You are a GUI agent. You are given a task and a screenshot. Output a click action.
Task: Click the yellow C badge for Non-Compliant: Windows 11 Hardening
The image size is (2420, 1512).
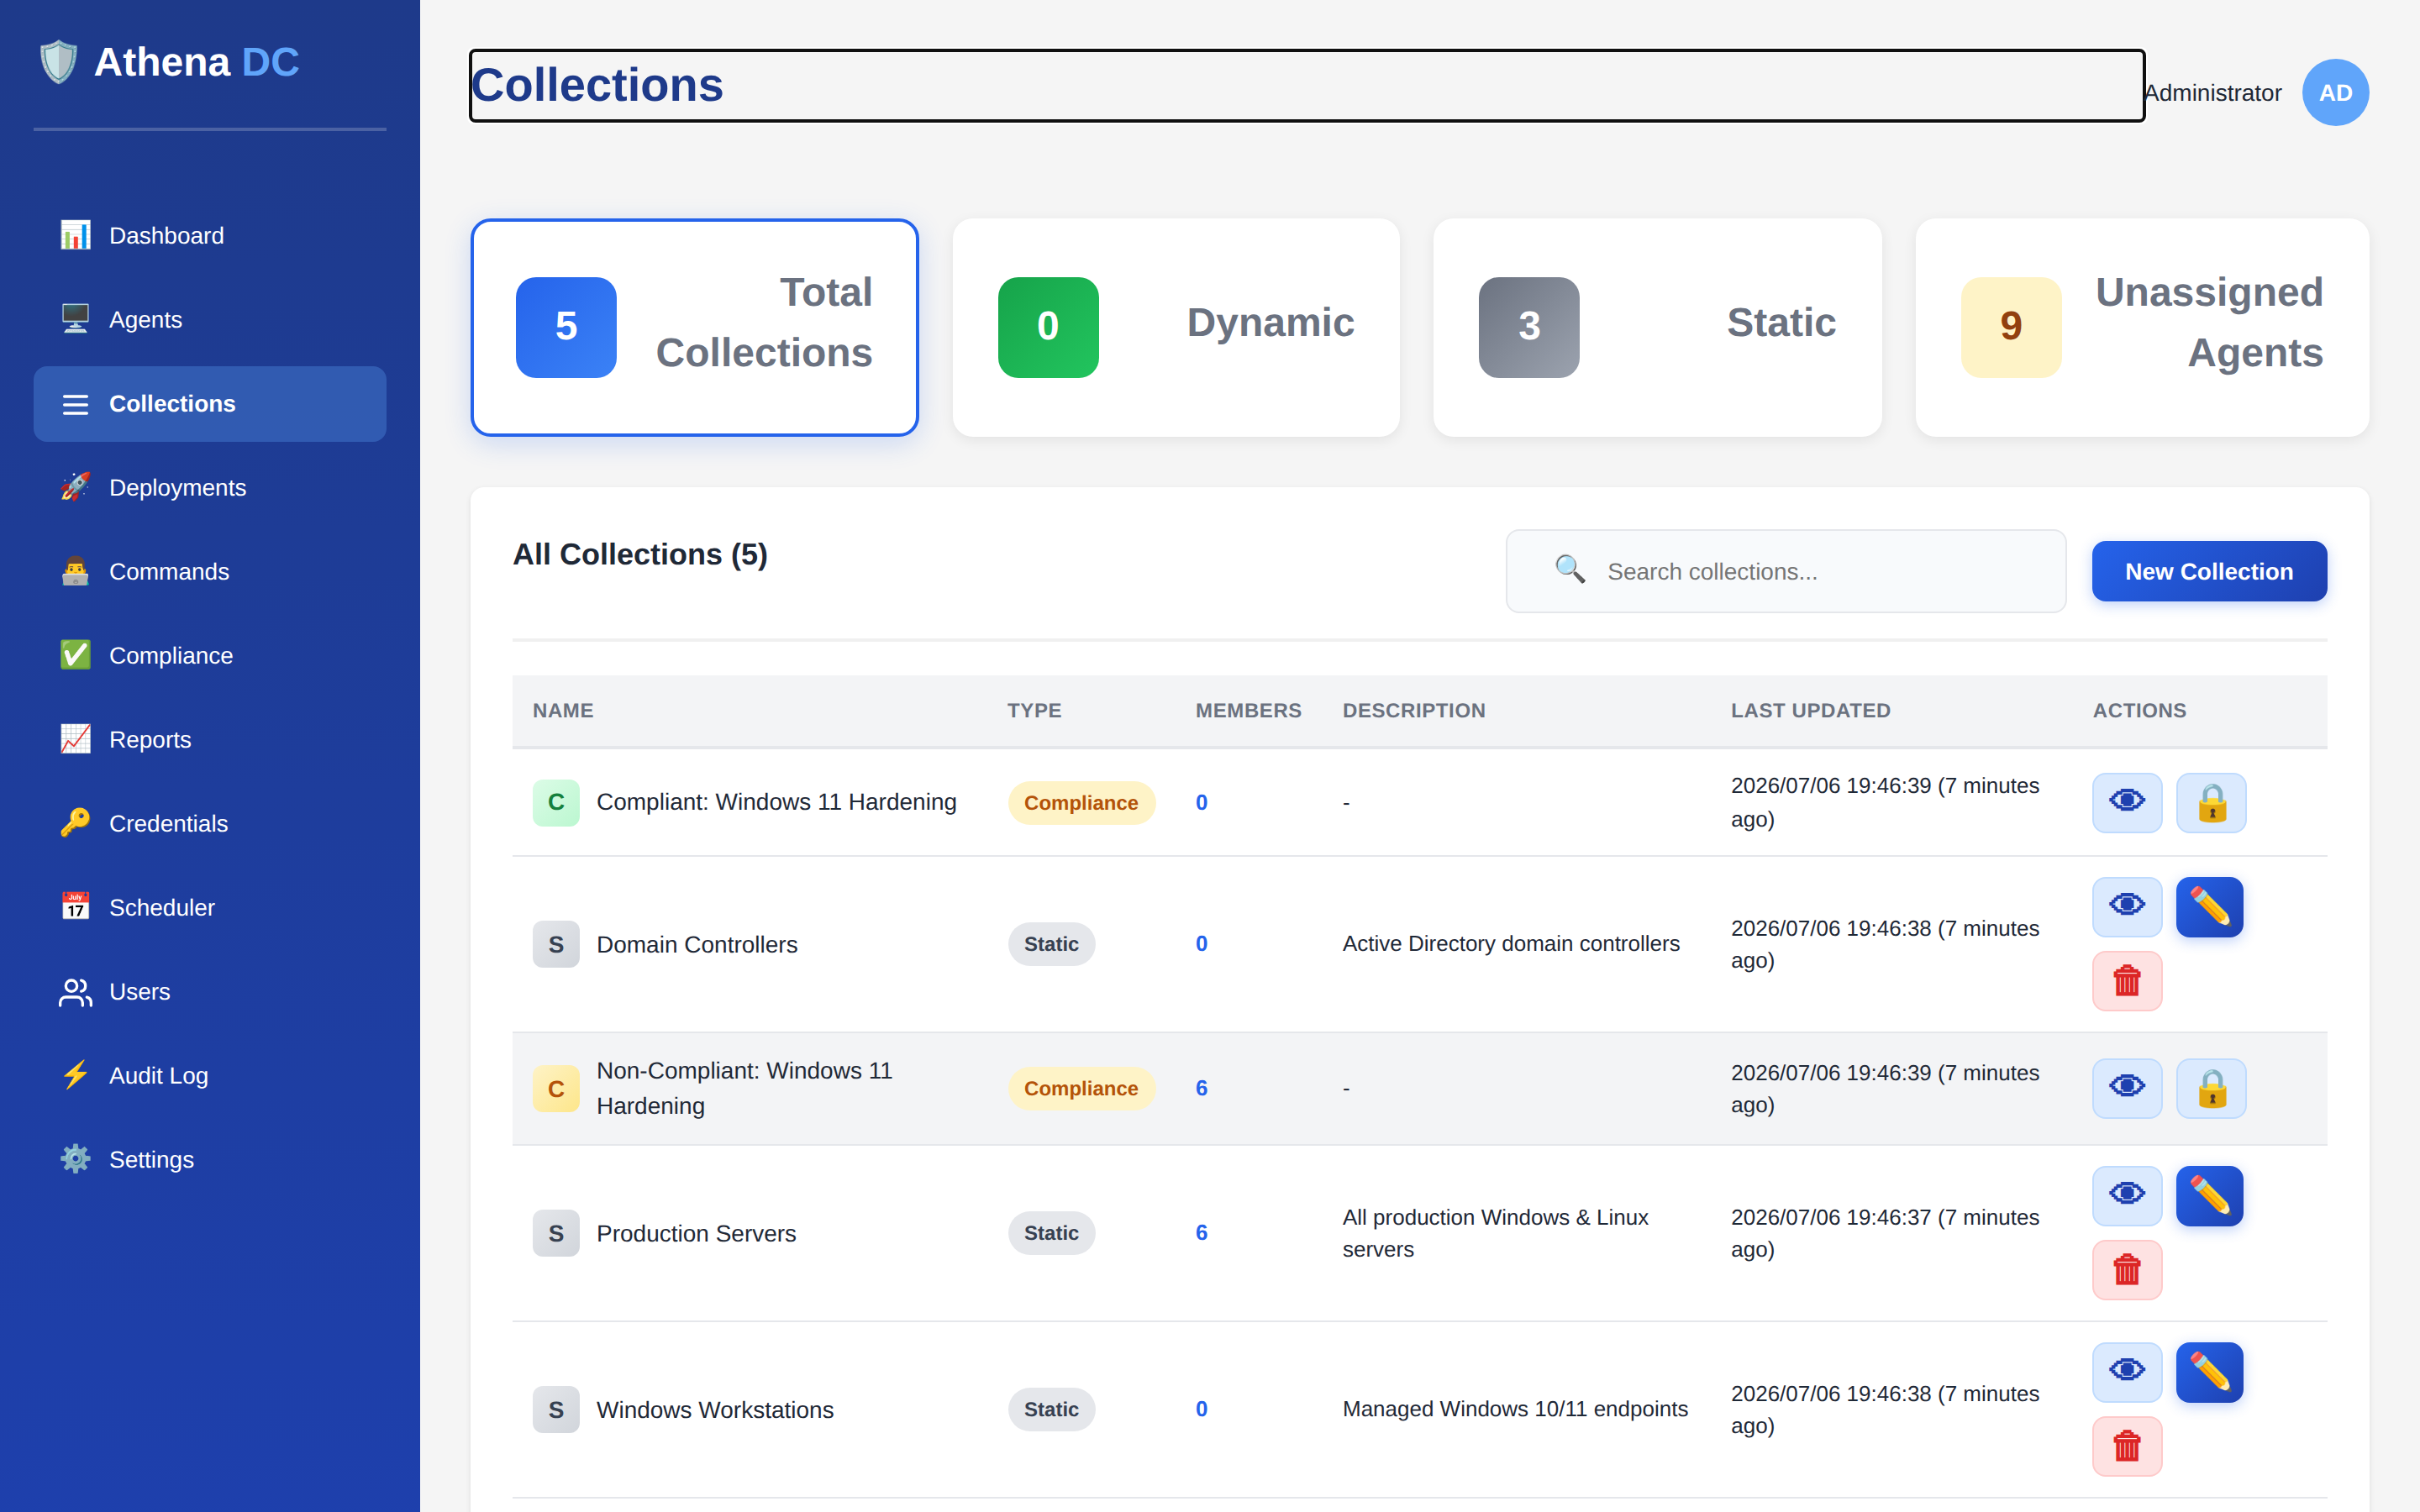(556, 1088)
